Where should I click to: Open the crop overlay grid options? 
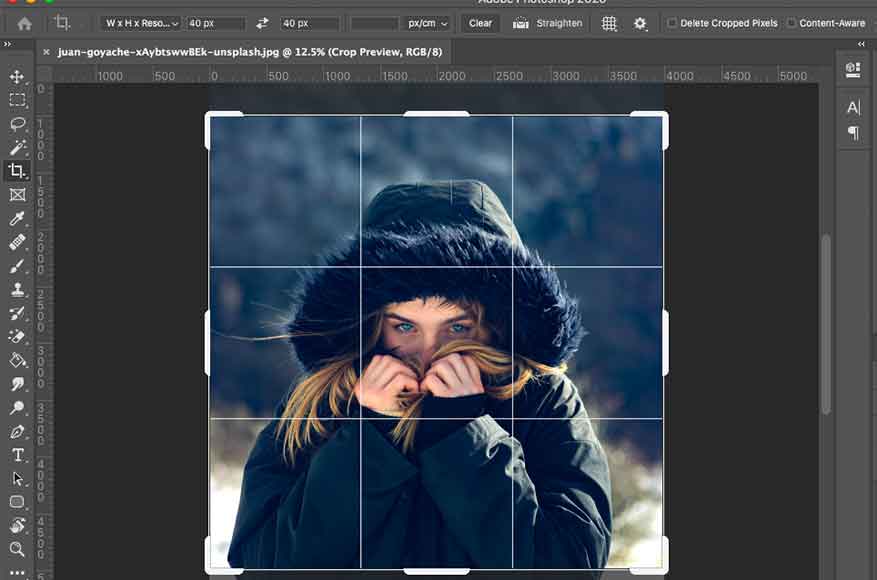coord(609,23)
